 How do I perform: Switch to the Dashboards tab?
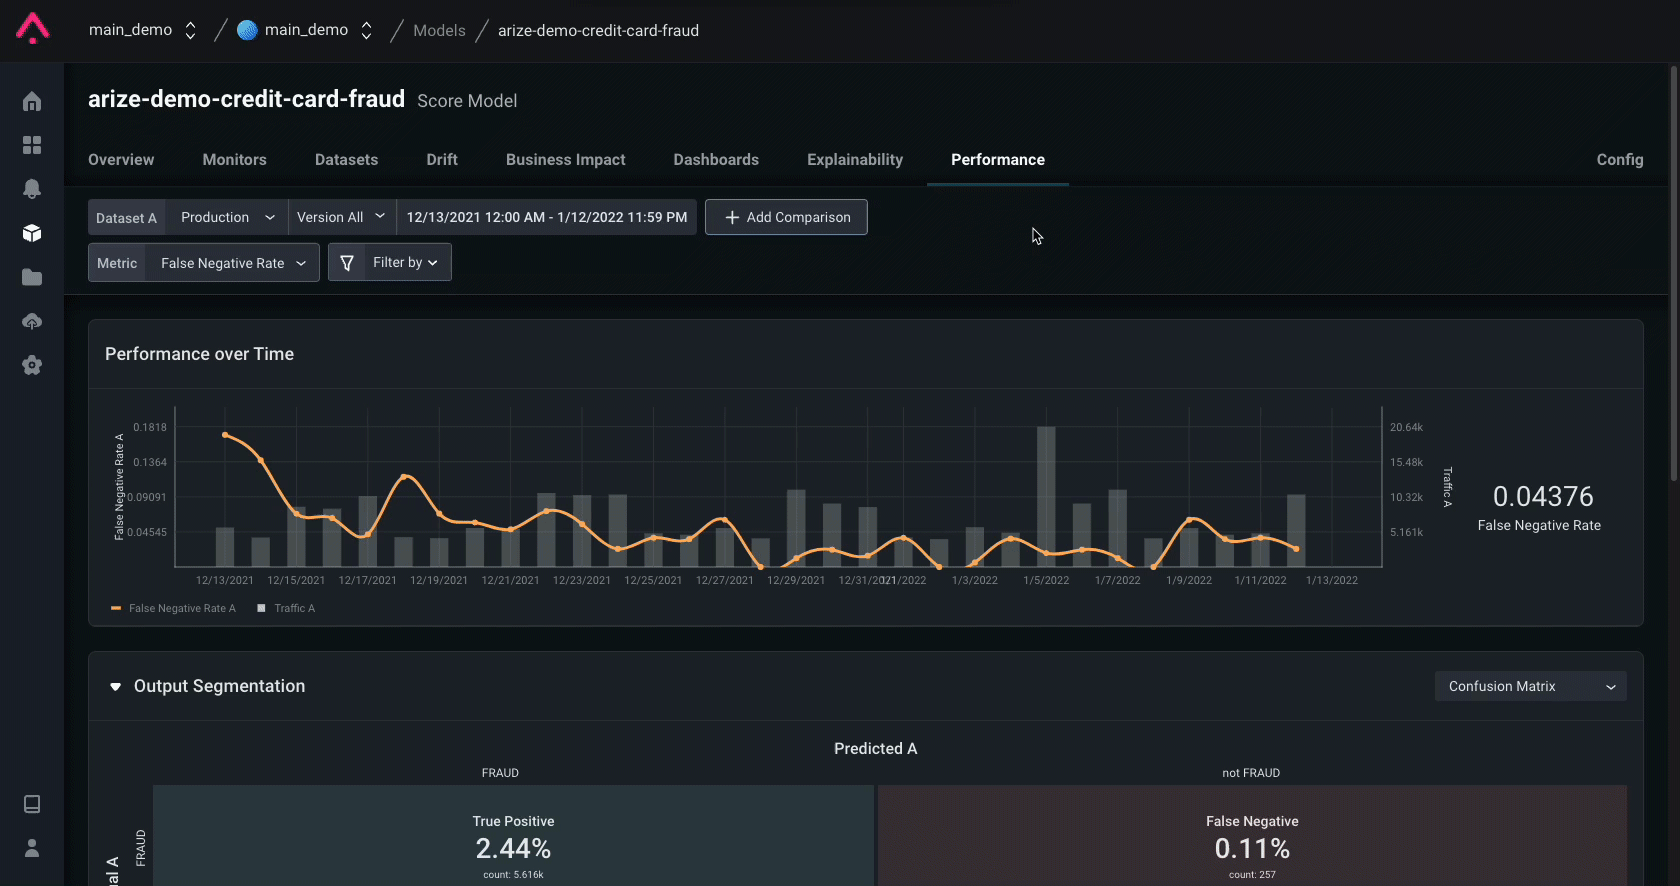716,160
